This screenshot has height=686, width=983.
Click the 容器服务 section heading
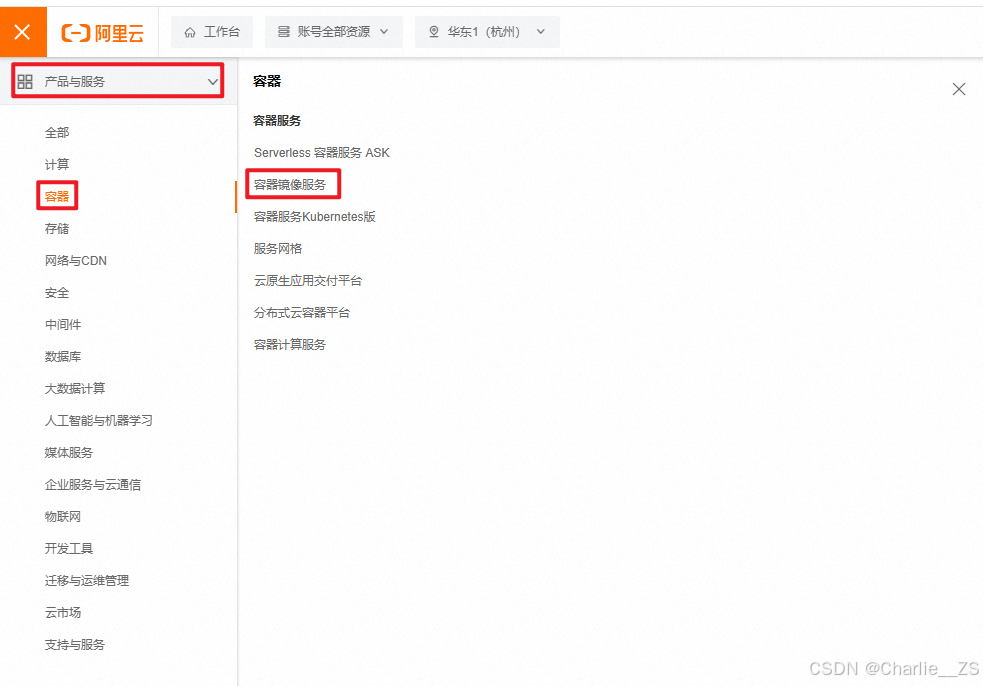click(277, 120)
